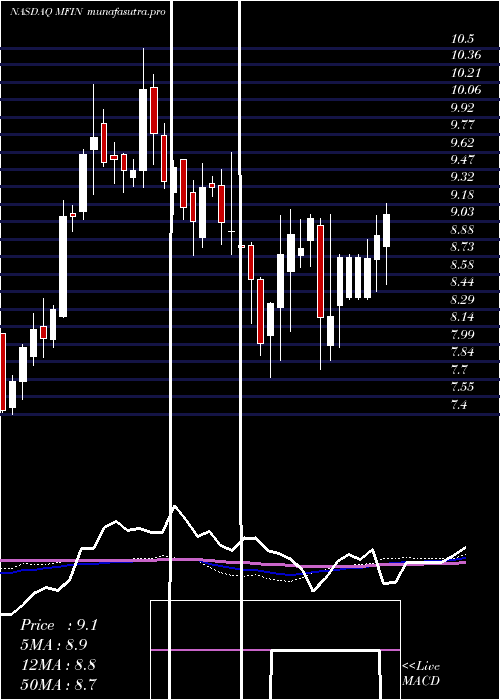Click the 12MA : 8.8 readout
The height and width of the screenshot is (700, 500).
tap(58, 664)
